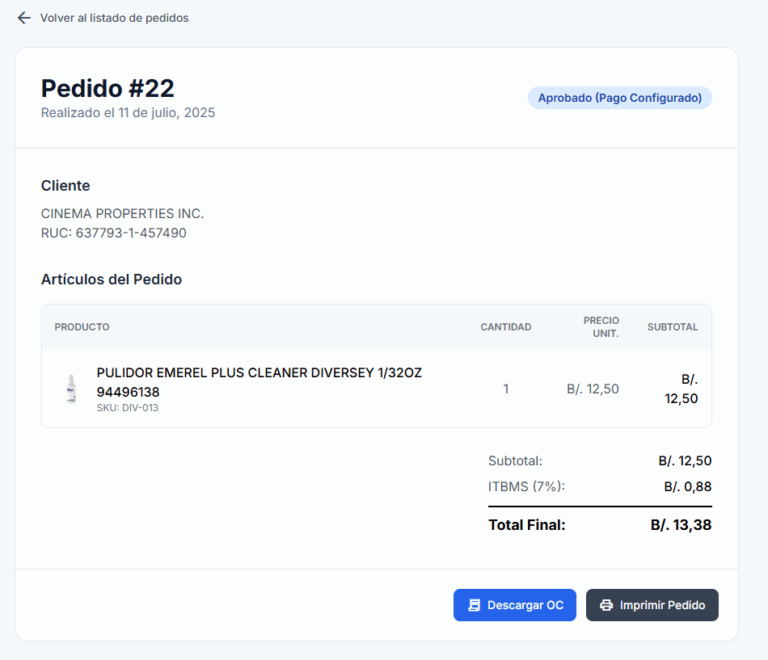Open Volver al listado de pedidos link
Screen dimensions: 768x660
[x=114, y=18]
